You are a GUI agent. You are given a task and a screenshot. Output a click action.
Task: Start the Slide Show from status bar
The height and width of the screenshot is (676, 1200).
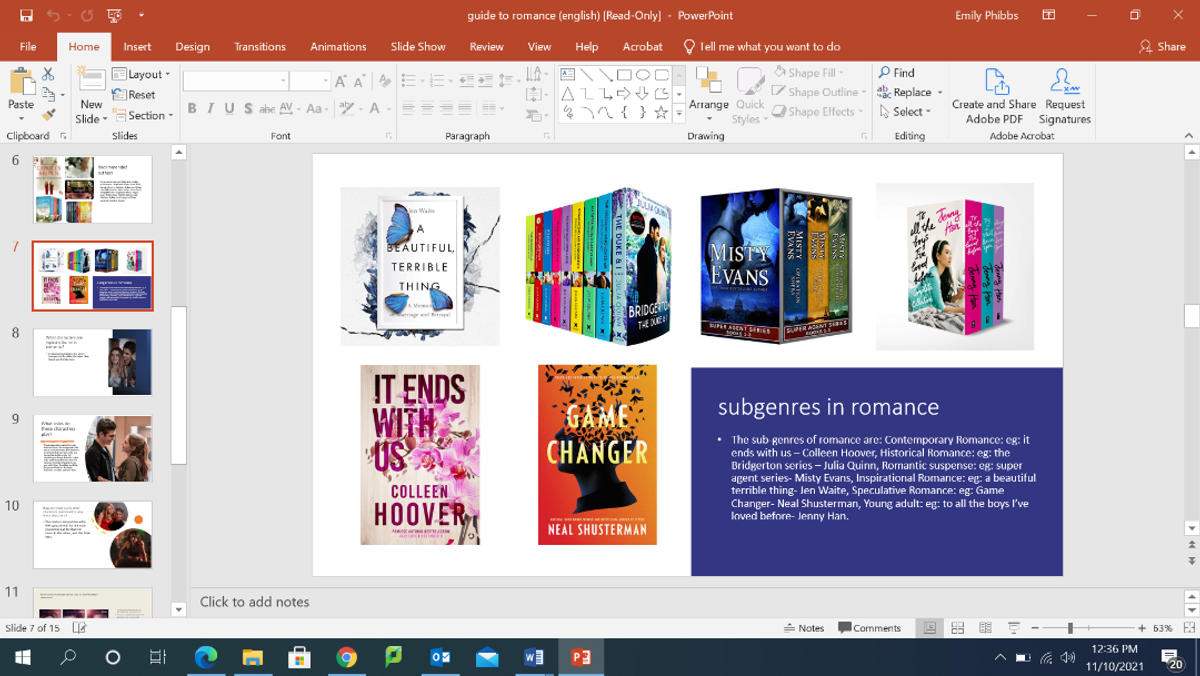click(x=1014, y=628)
